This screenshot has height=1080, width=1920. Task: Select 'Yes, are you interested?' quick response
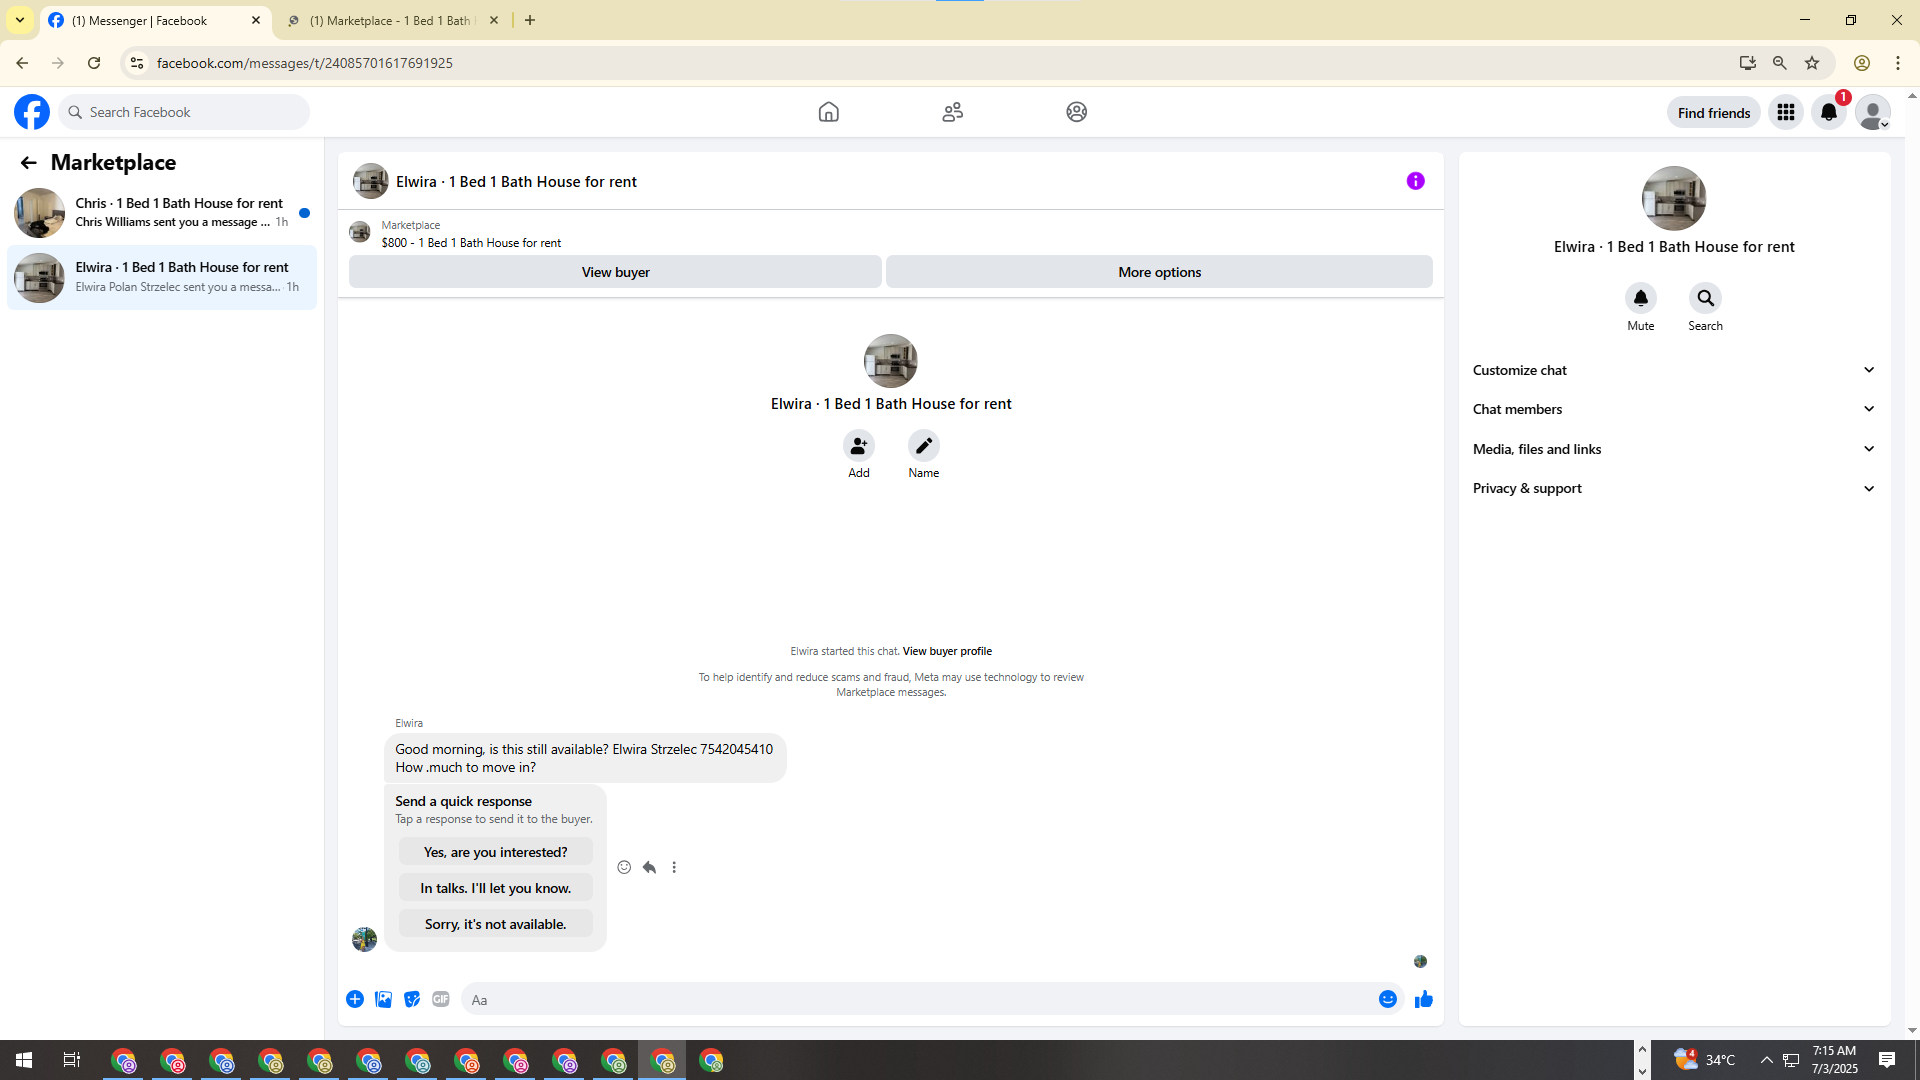click(495, 852)
